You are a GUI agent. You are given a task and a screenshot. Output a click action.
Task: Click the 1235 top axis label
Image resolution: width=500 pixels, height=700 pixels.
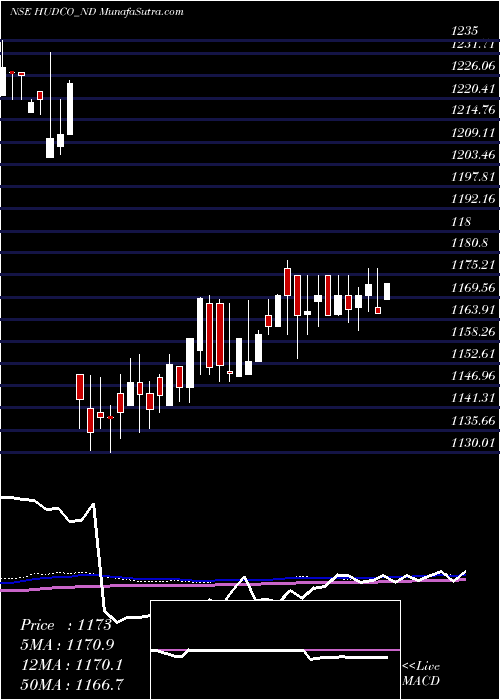[465, 31]
